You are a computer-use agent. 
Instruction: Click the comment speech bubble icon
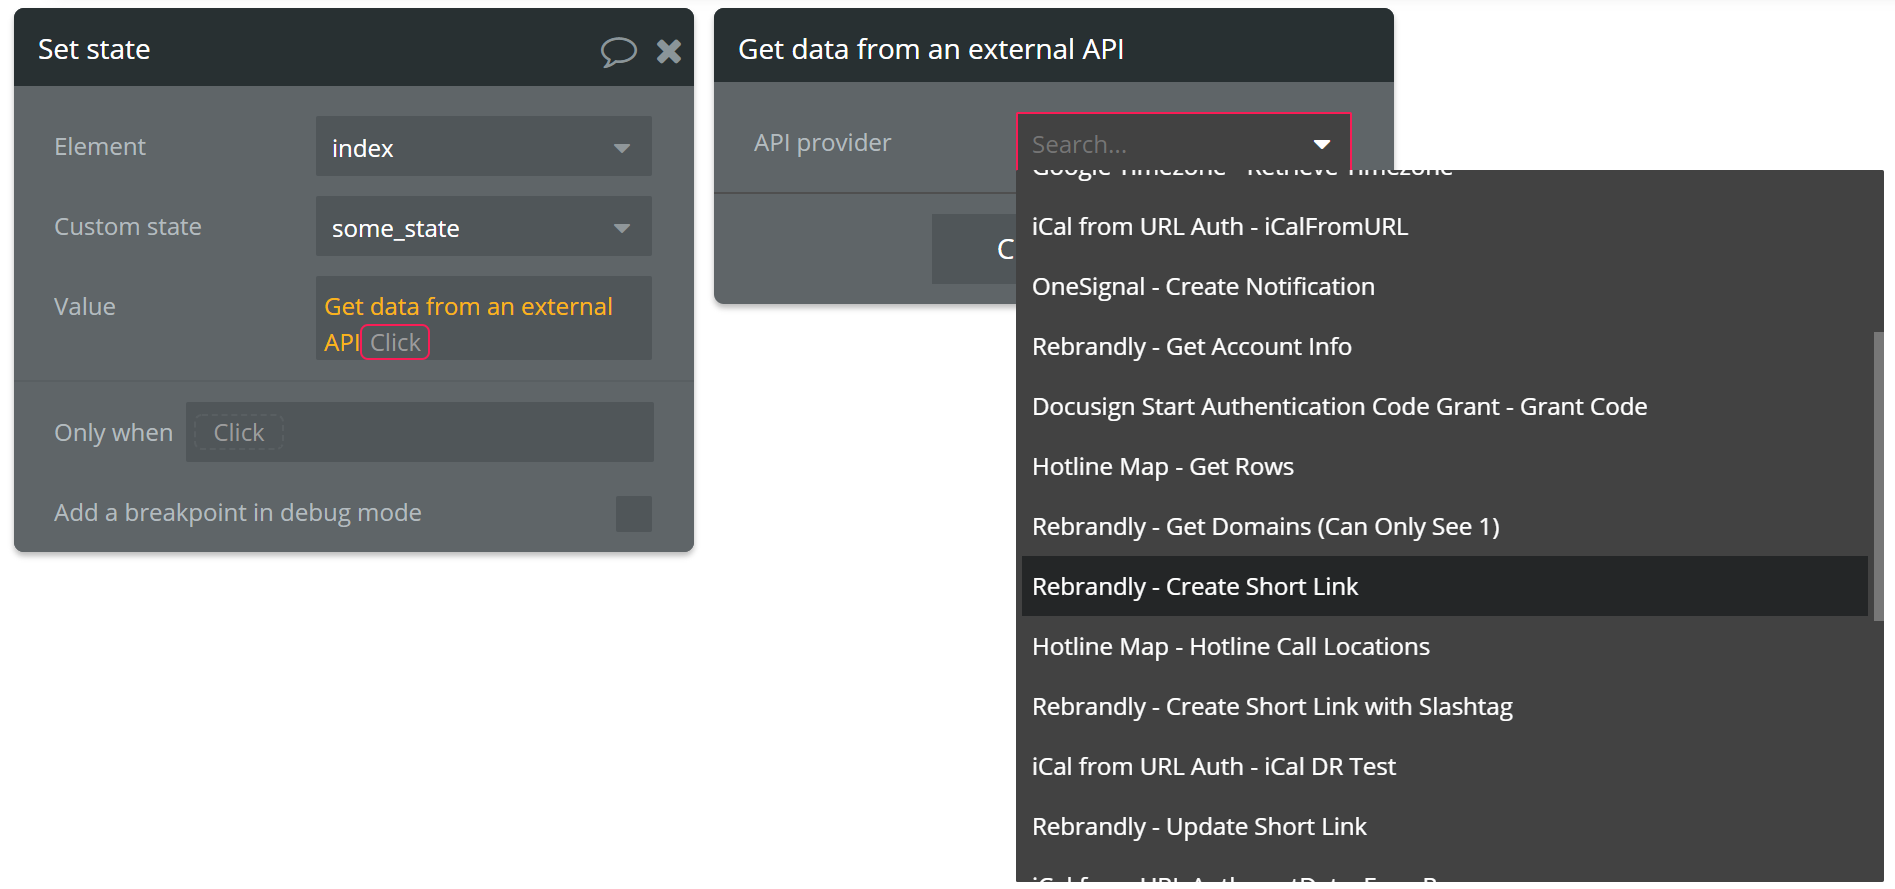point(618,51)
